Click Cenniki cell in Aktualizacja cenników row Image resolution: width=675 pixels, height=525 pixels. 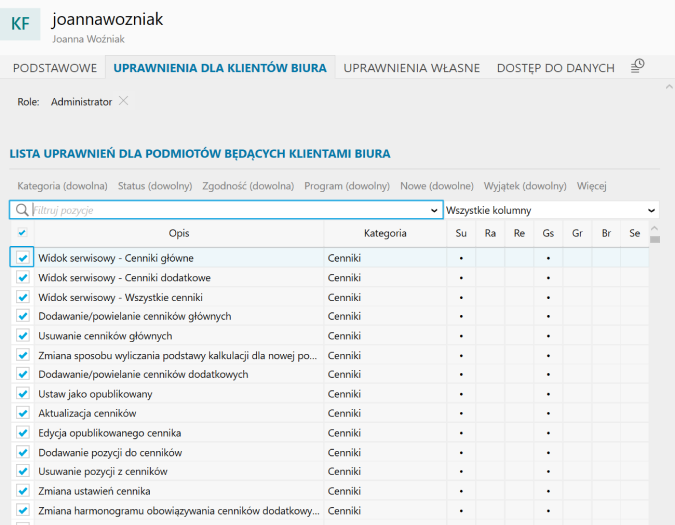point(385,413)
